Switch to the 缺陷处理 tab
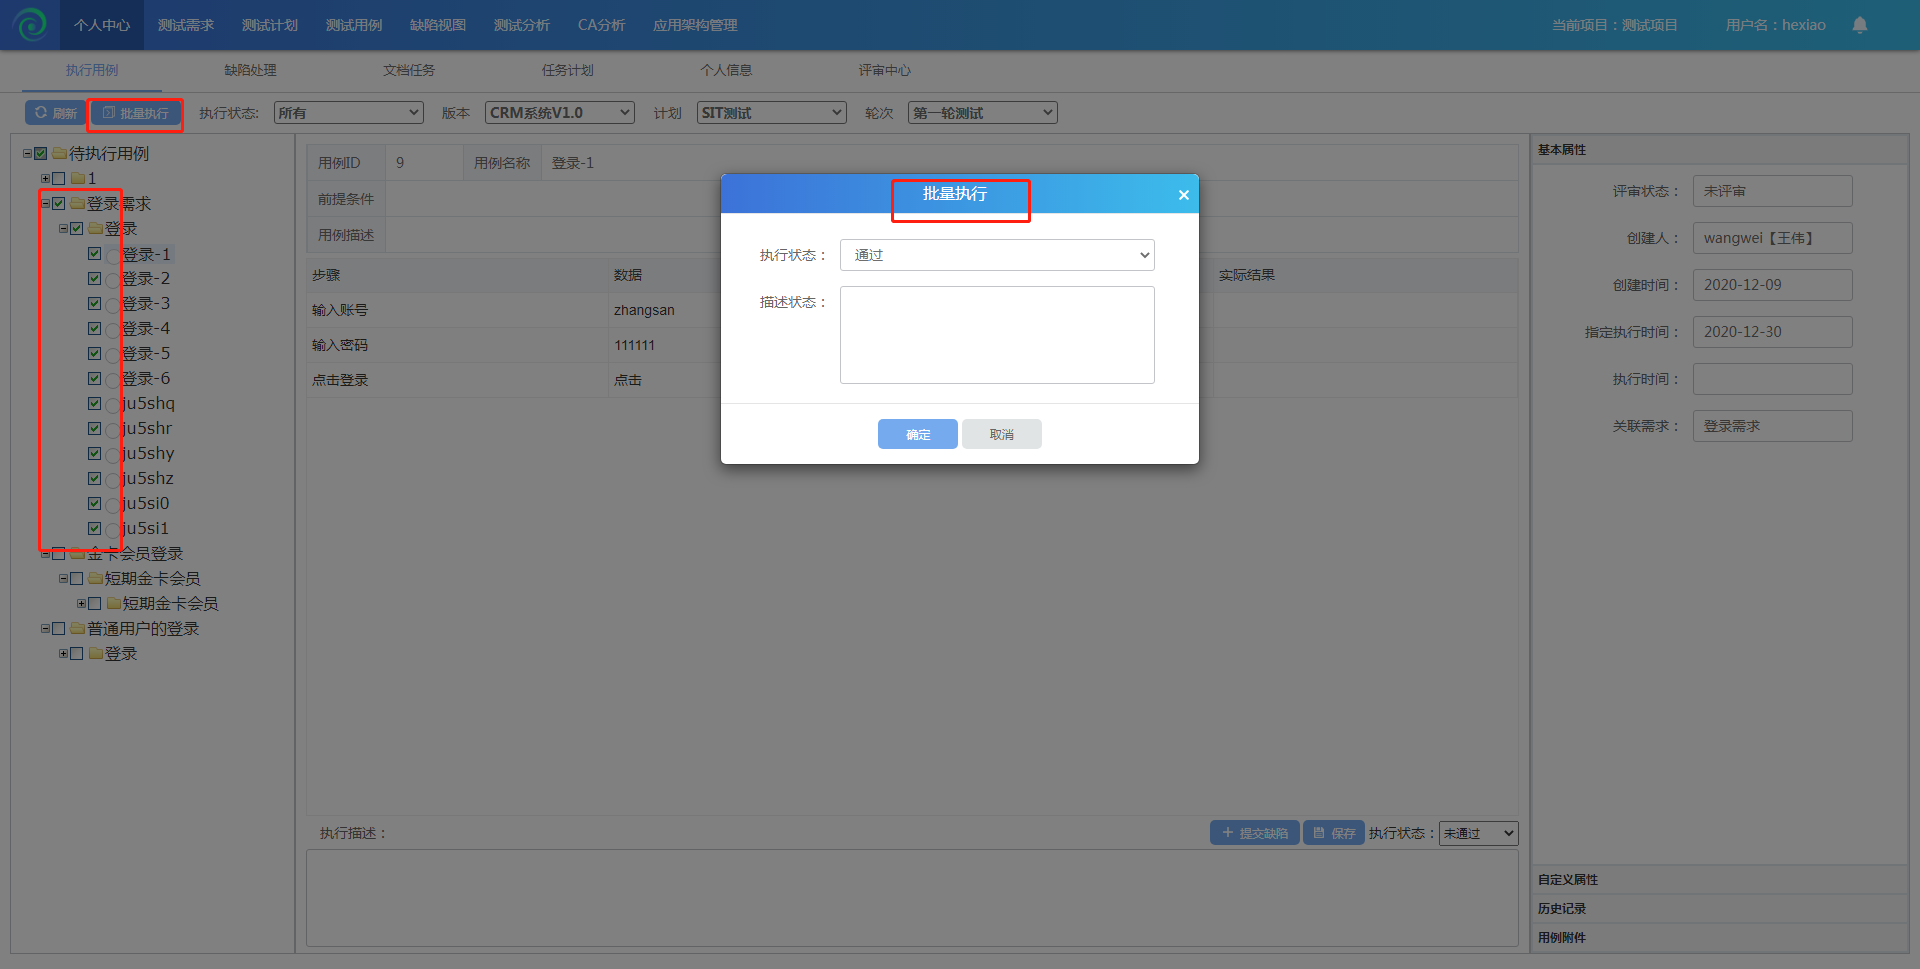 click(x=250, y=70)
